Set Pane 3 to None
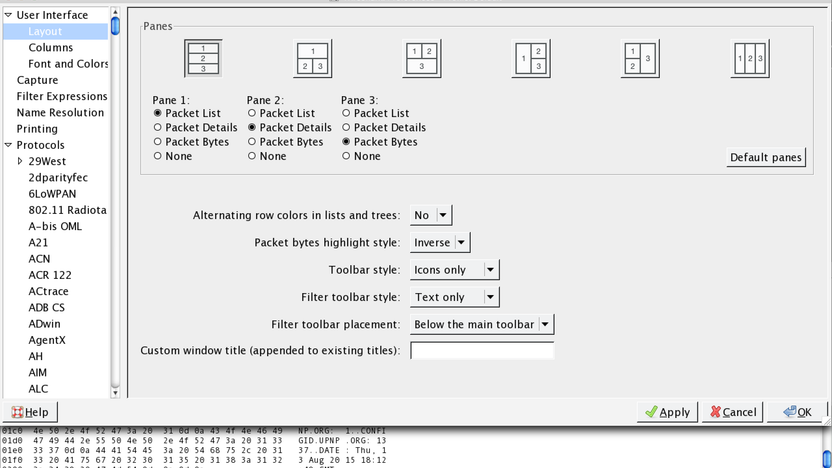The image size is (832, 468). pyautogui.click(x=361, y=156)
